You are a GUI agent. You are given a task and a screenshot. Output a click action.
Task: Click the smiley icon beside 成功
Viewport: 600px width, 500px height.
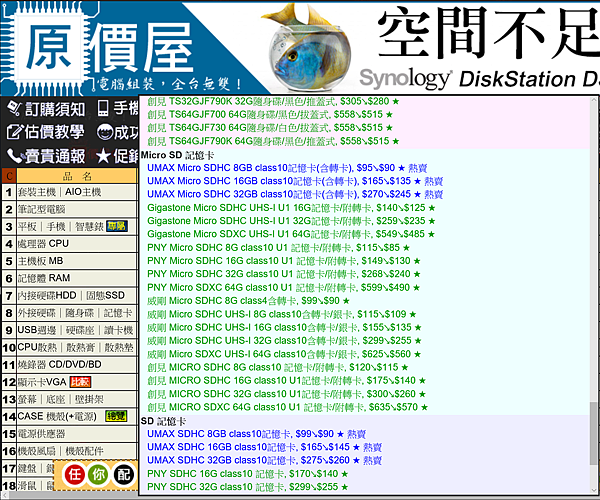pos(104,133)
